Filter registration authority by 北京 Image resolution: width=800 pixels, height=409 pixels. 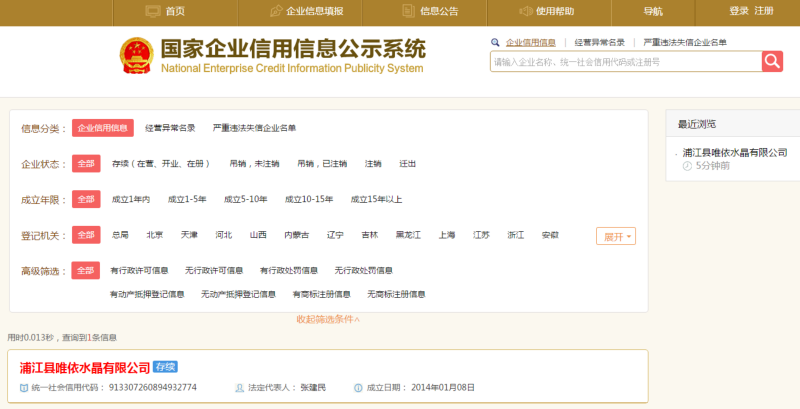click(x=155, y=235)
